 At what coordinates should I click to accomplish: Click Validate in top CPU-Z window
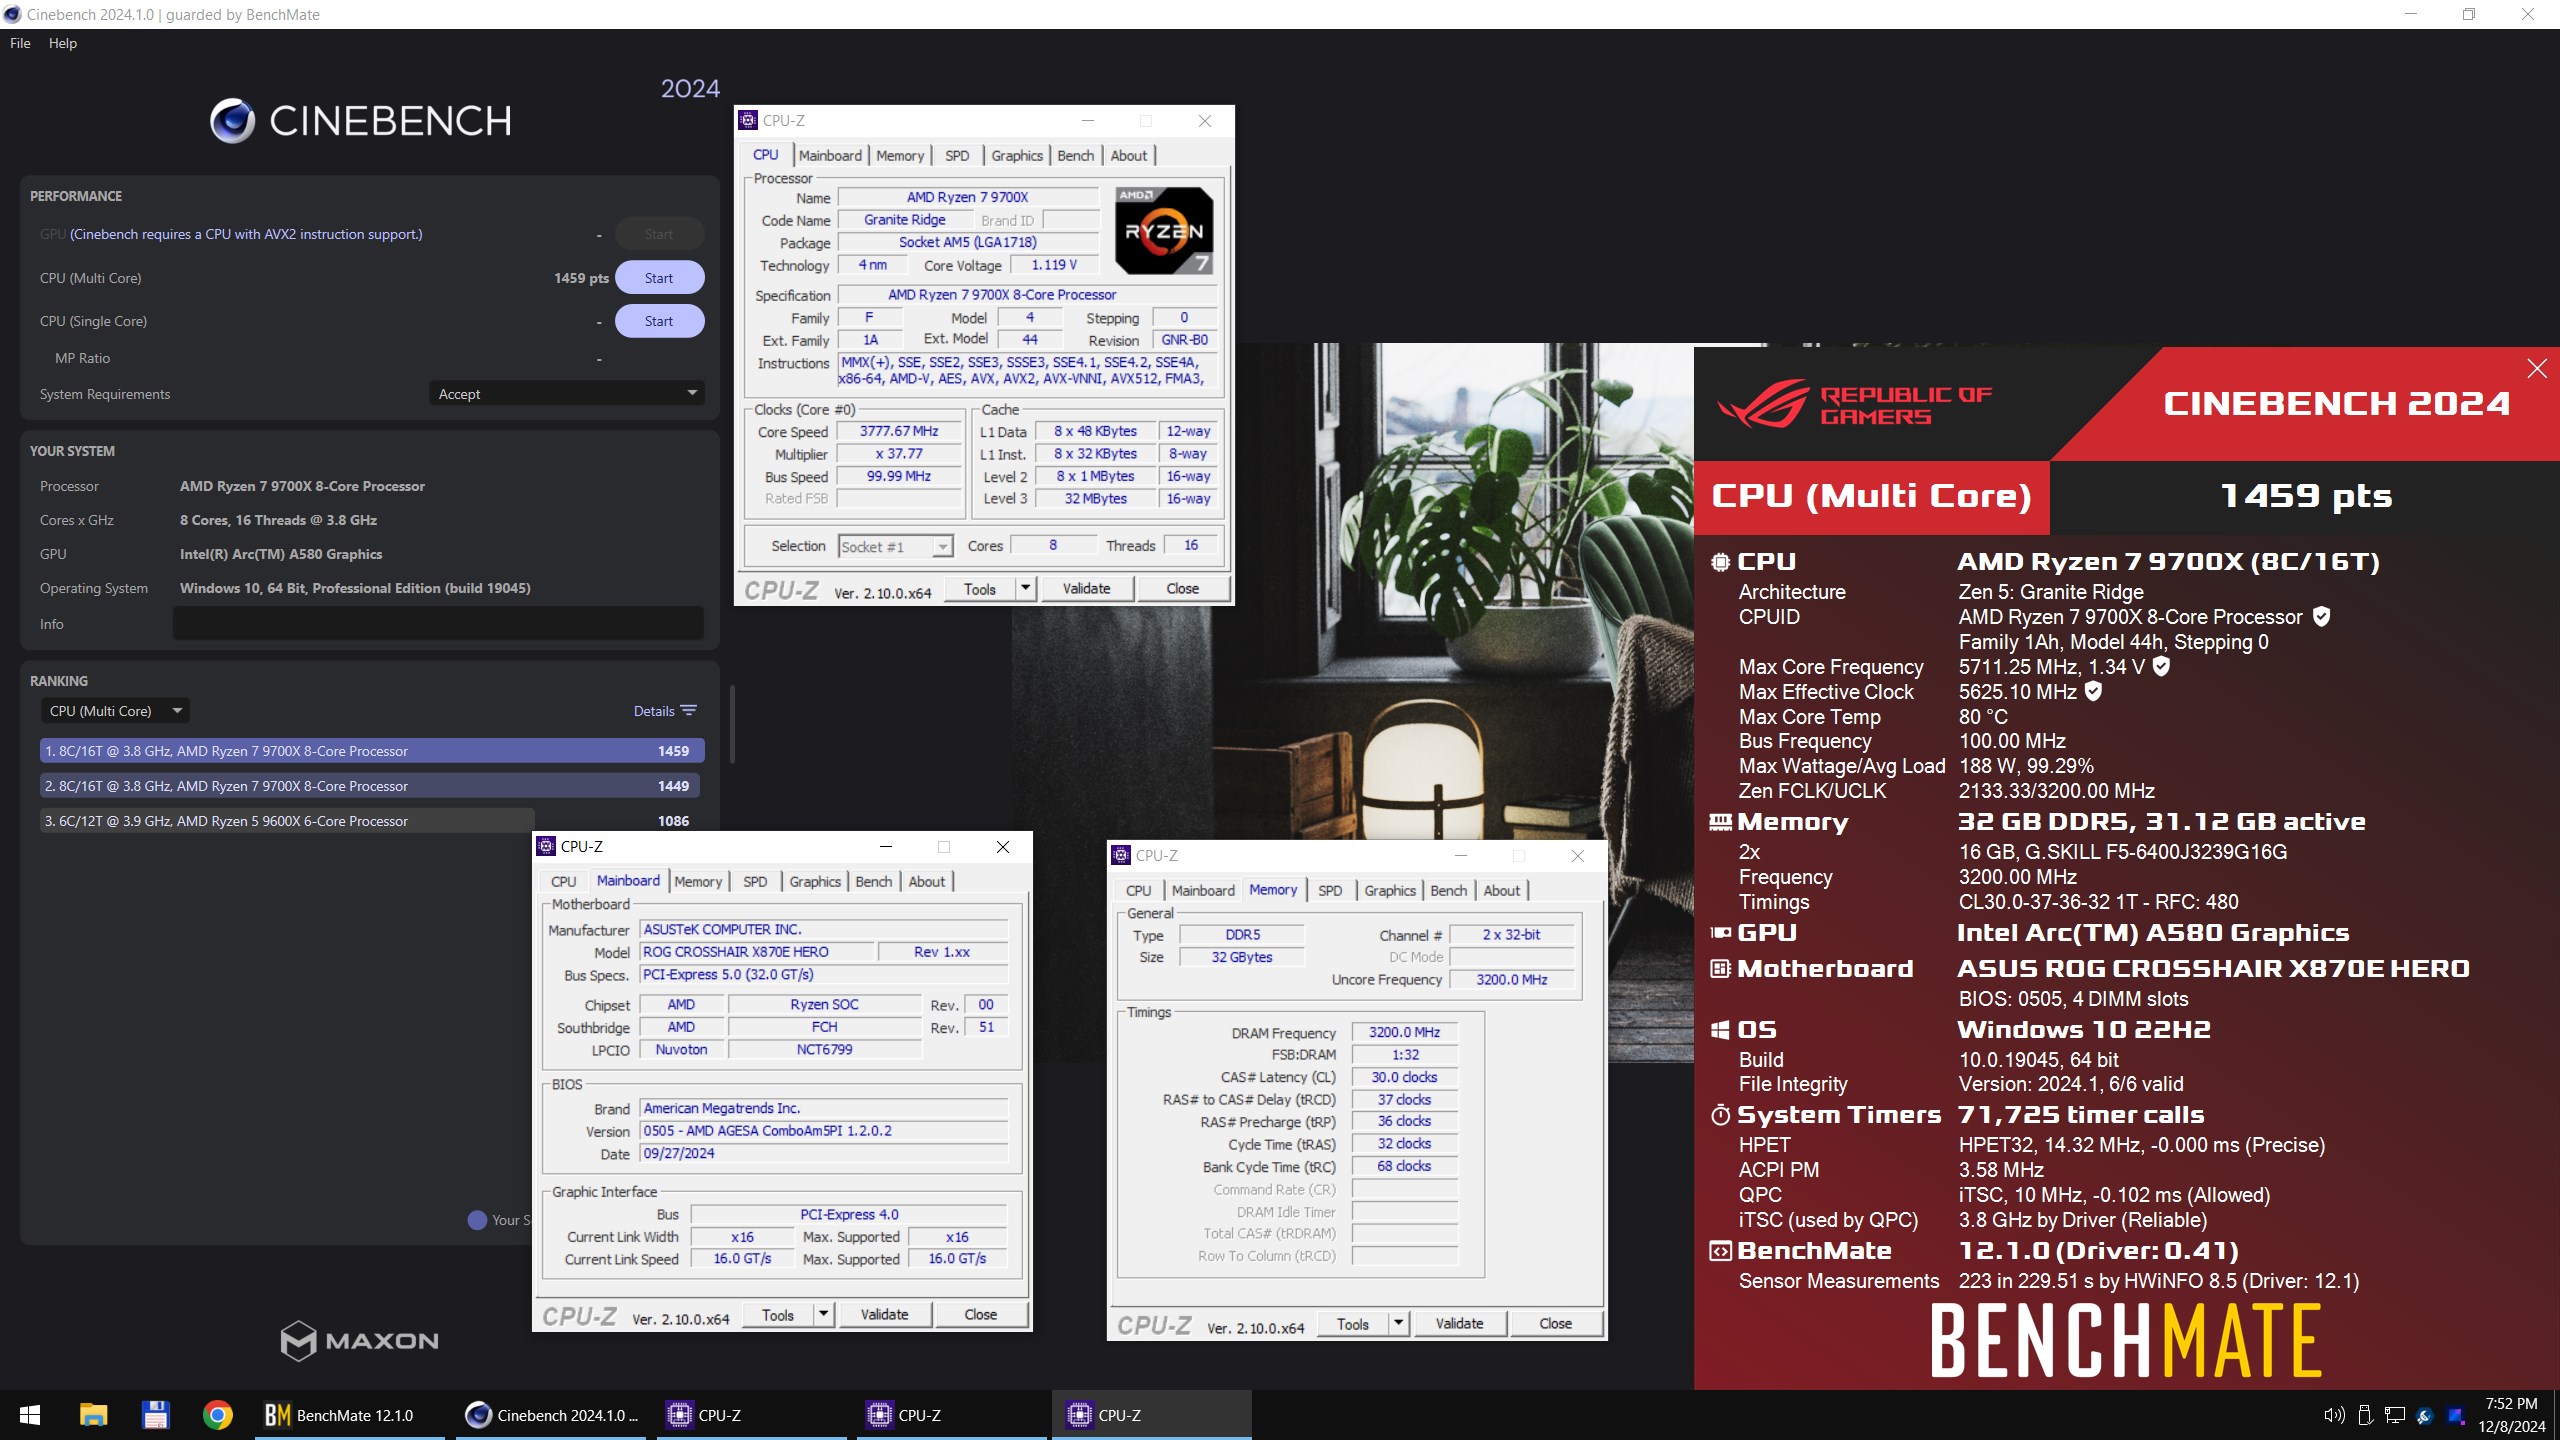coord(1086,589)
